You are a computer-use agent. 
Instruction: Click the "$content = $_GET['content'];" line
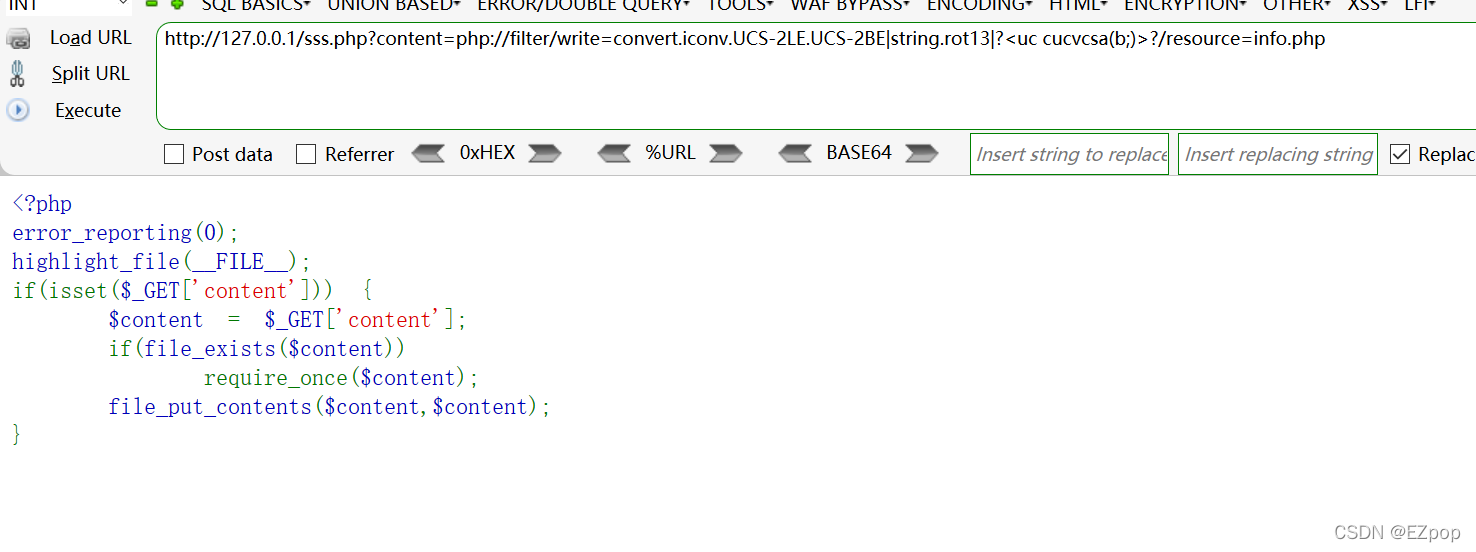click(x=288, y=320)
